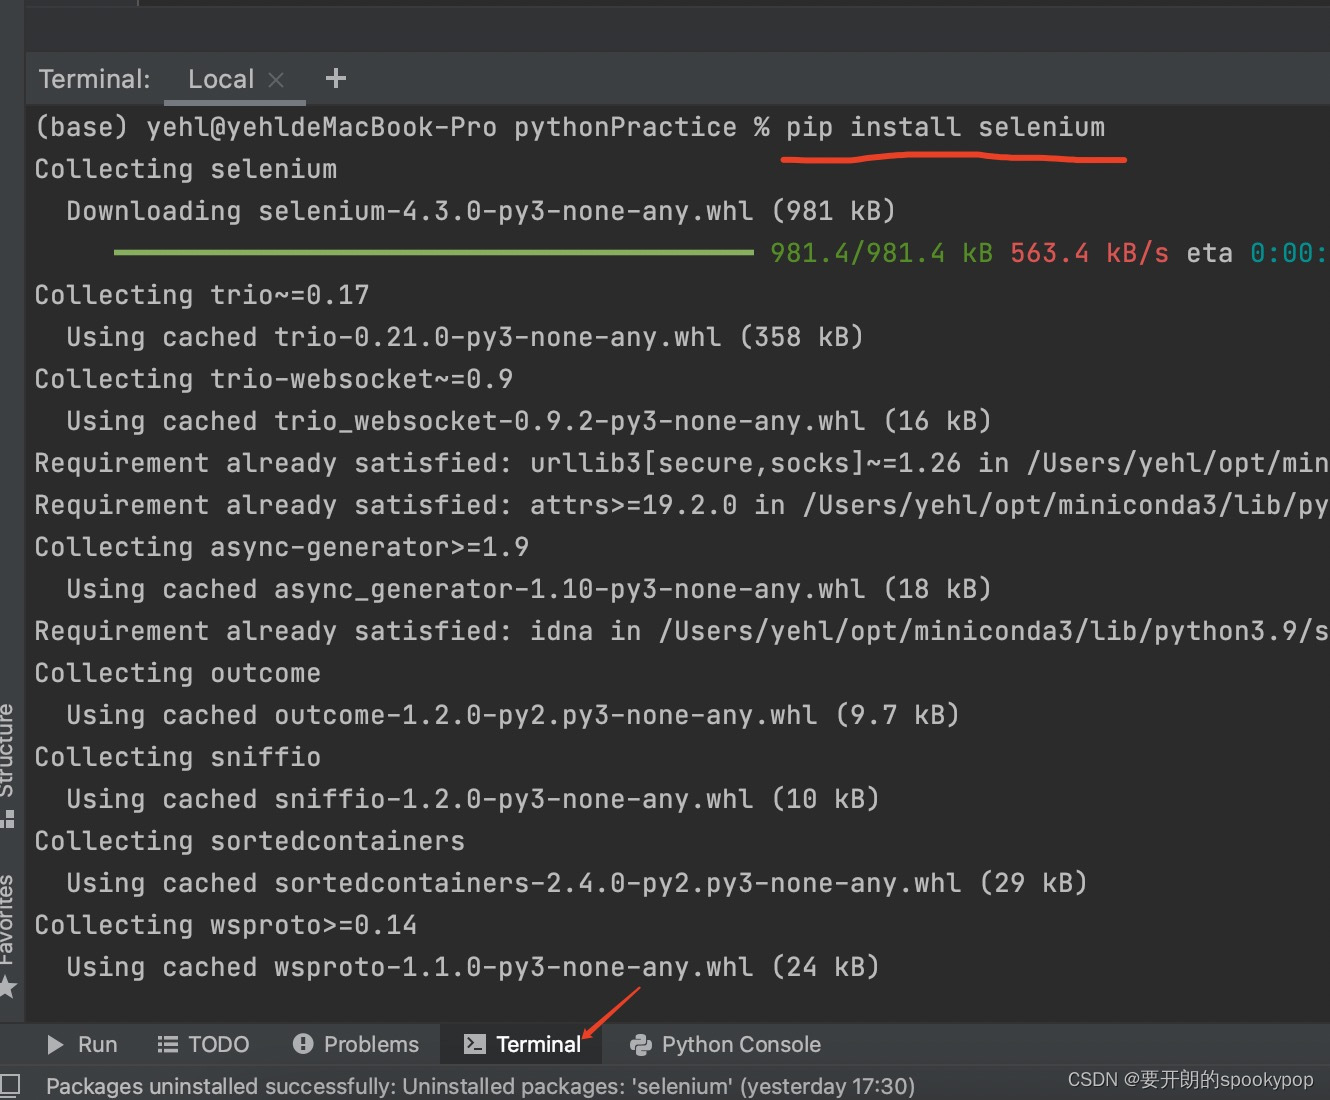Click the 'pip install selenium' command text
This screenshot has height=1100, width=1330.
(x=945, y=127)
